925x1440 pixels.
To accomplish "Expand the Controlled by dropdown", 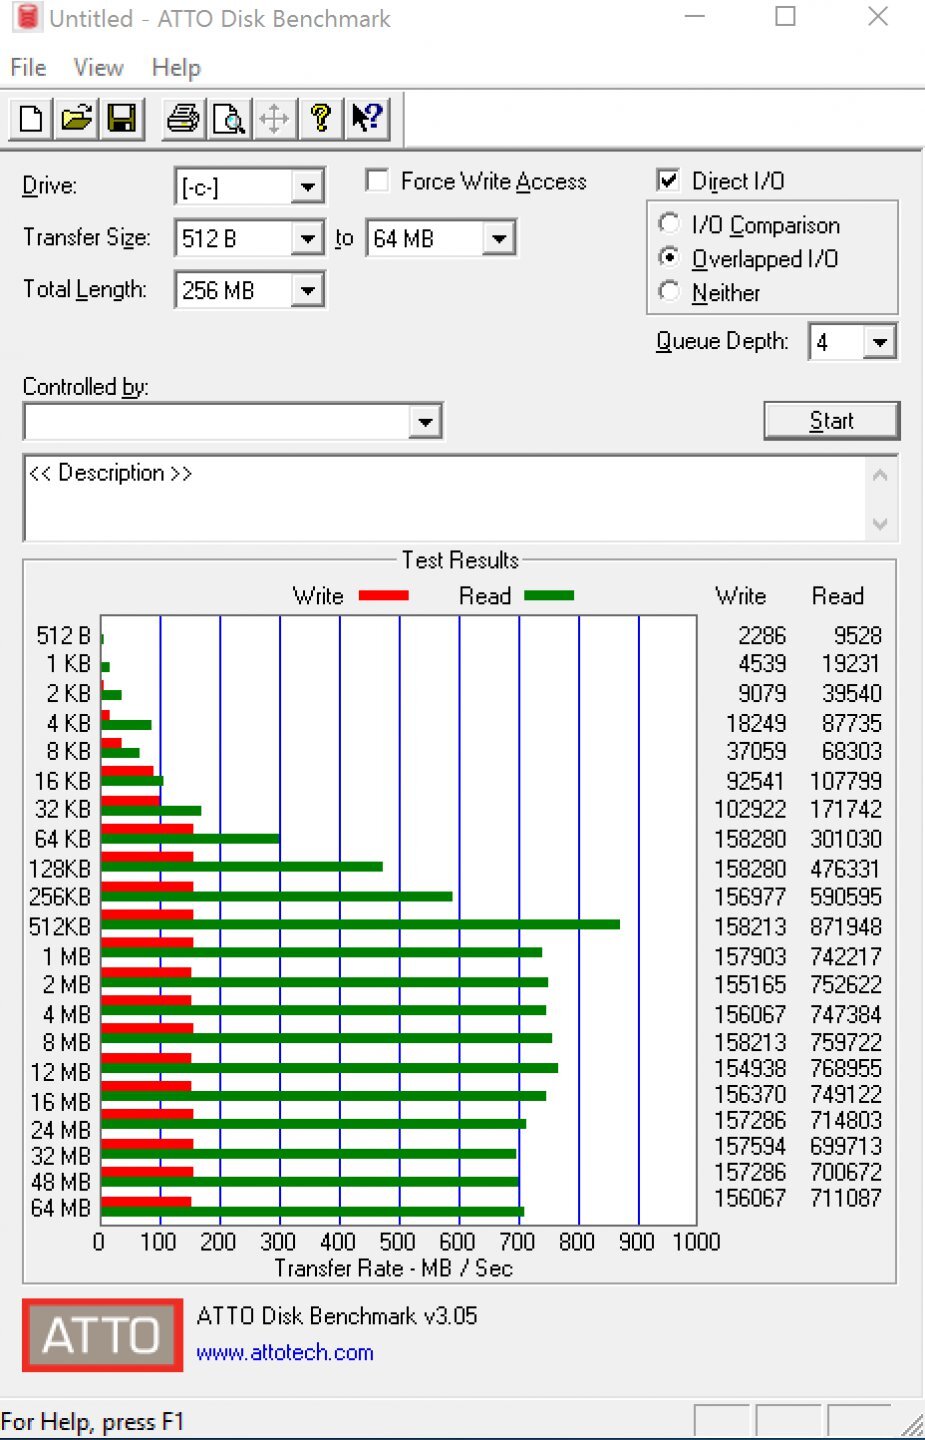I will pyautogui.click(x=425, y=422).
